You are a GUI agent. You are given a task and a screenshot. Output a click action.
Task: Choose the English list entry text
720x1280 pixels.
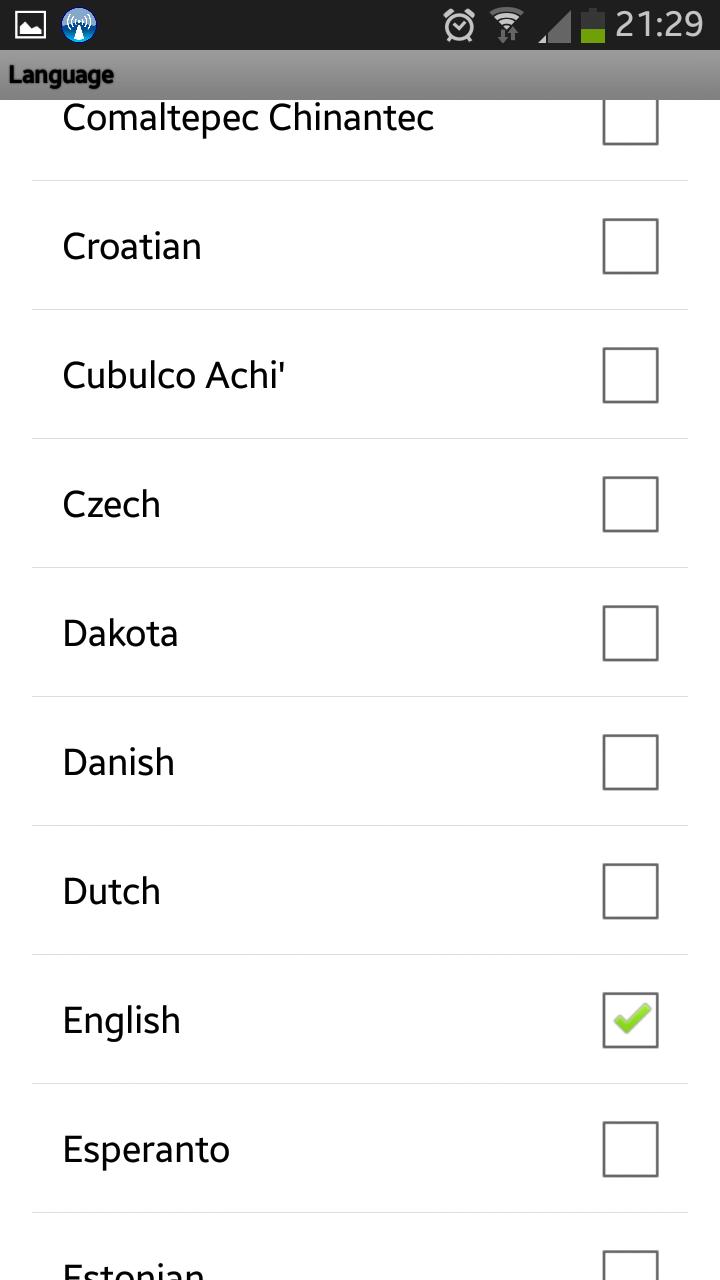pos(122,1020)
